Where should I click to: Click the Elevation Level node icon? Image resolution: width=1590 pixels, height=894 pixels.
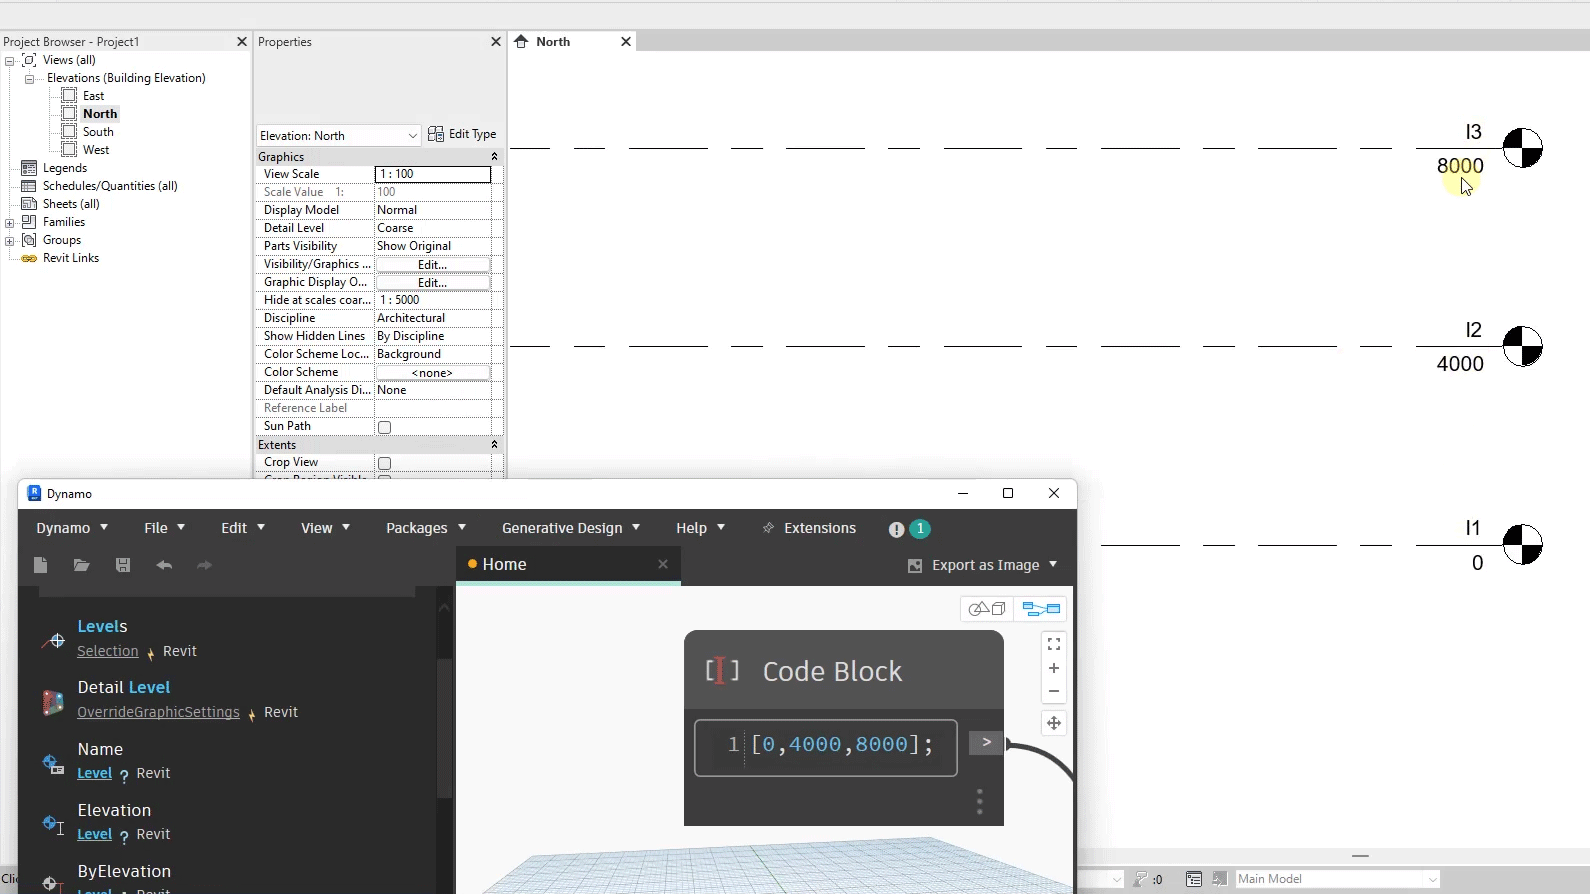(53, 824)
